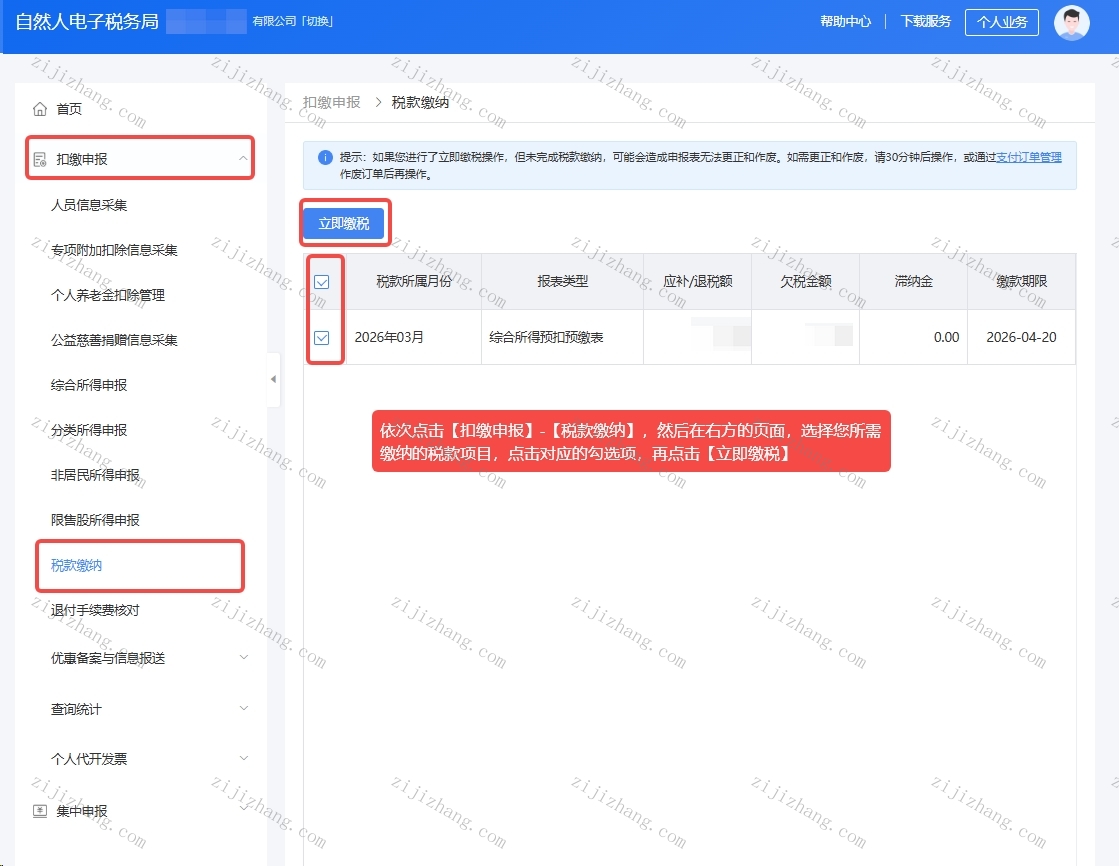1119x866 pixels.
Task: Click the 立即缴税 button
Action: point(344,223)
